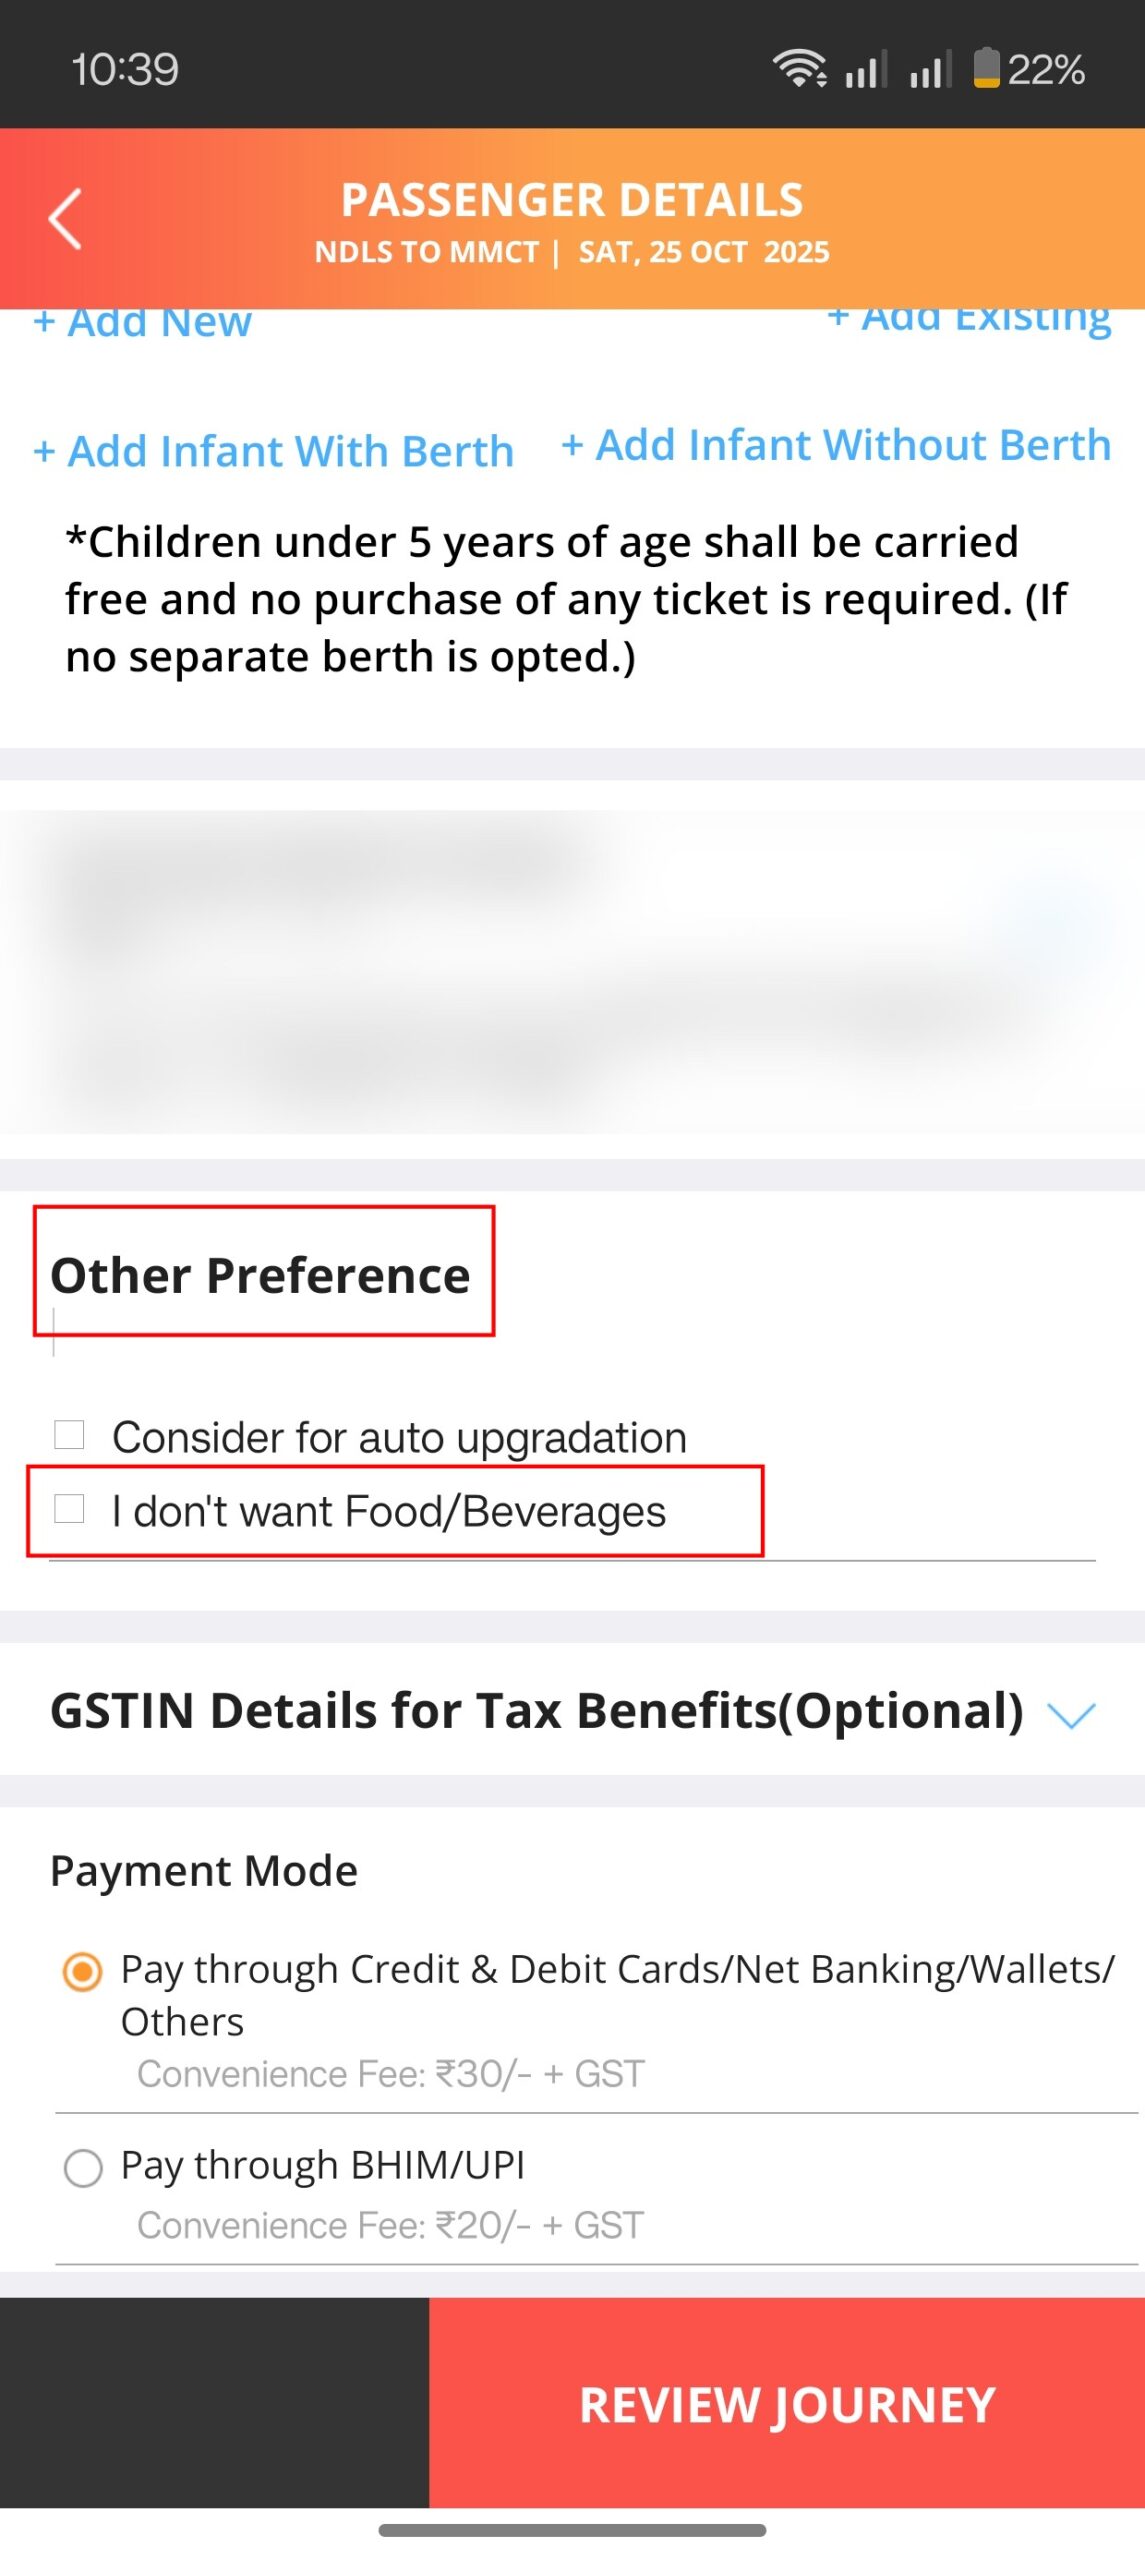Tap the battery status icon
The image size is (1145, 2560).
pos(986,68)
